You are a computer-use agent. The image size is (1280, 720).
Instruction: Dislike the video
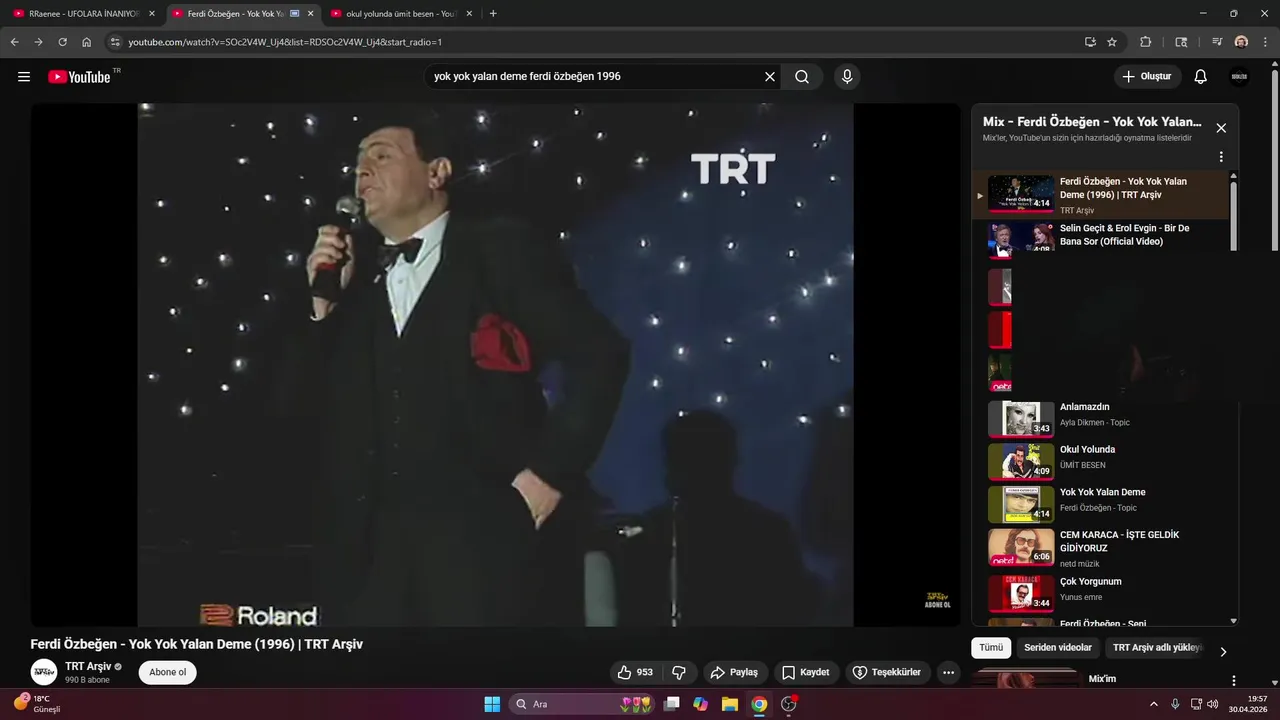(x=679, y=672)
